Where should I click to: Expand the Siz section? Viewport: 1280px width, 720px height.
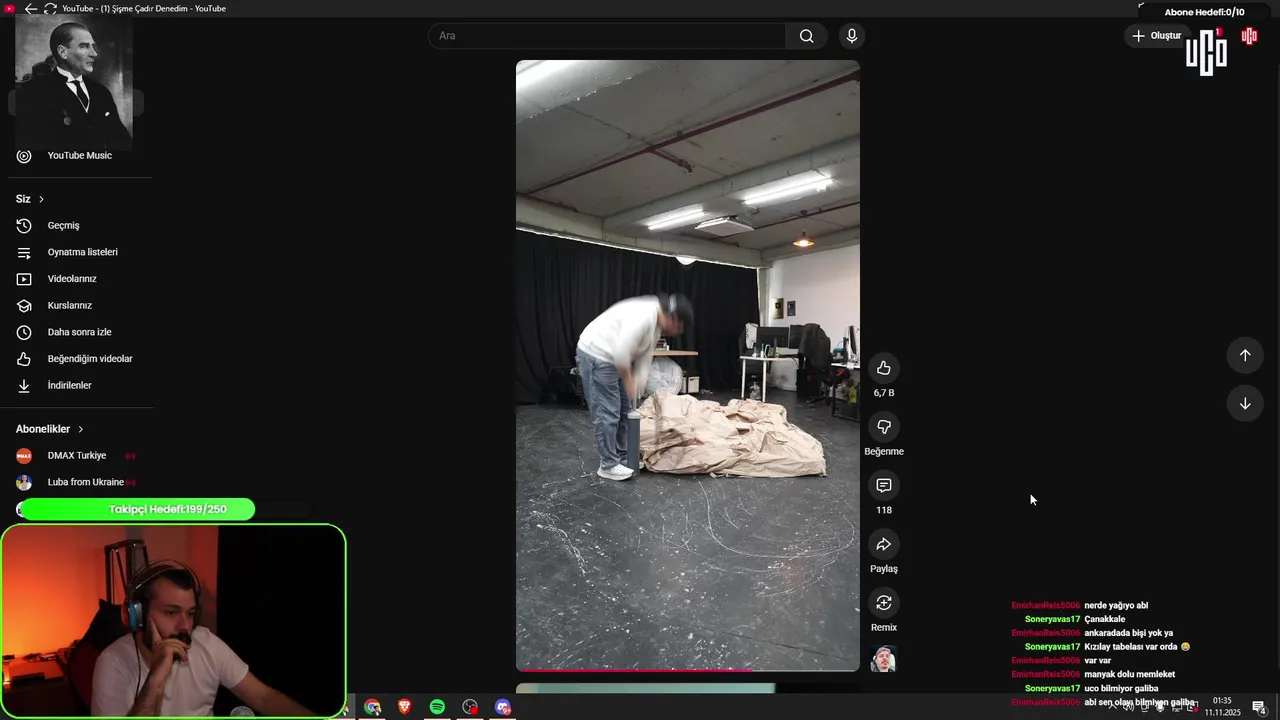pos(30,199)
